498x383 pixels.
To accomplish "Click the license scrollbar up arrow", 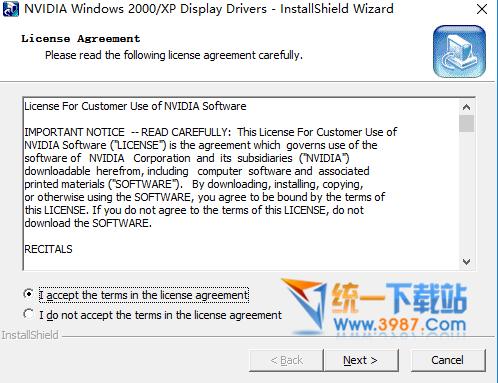I will (466, 107).
